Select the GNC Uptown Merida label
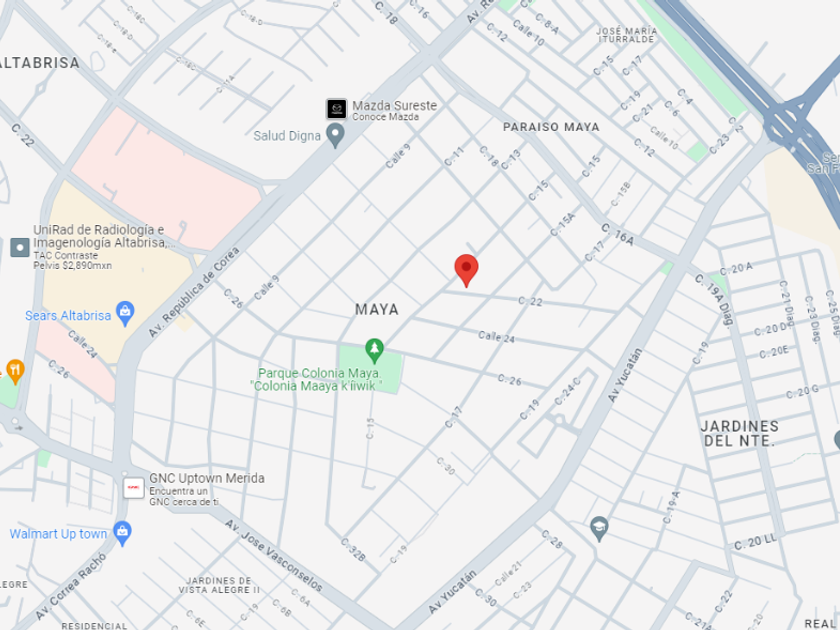 click(x=207, y=478)
